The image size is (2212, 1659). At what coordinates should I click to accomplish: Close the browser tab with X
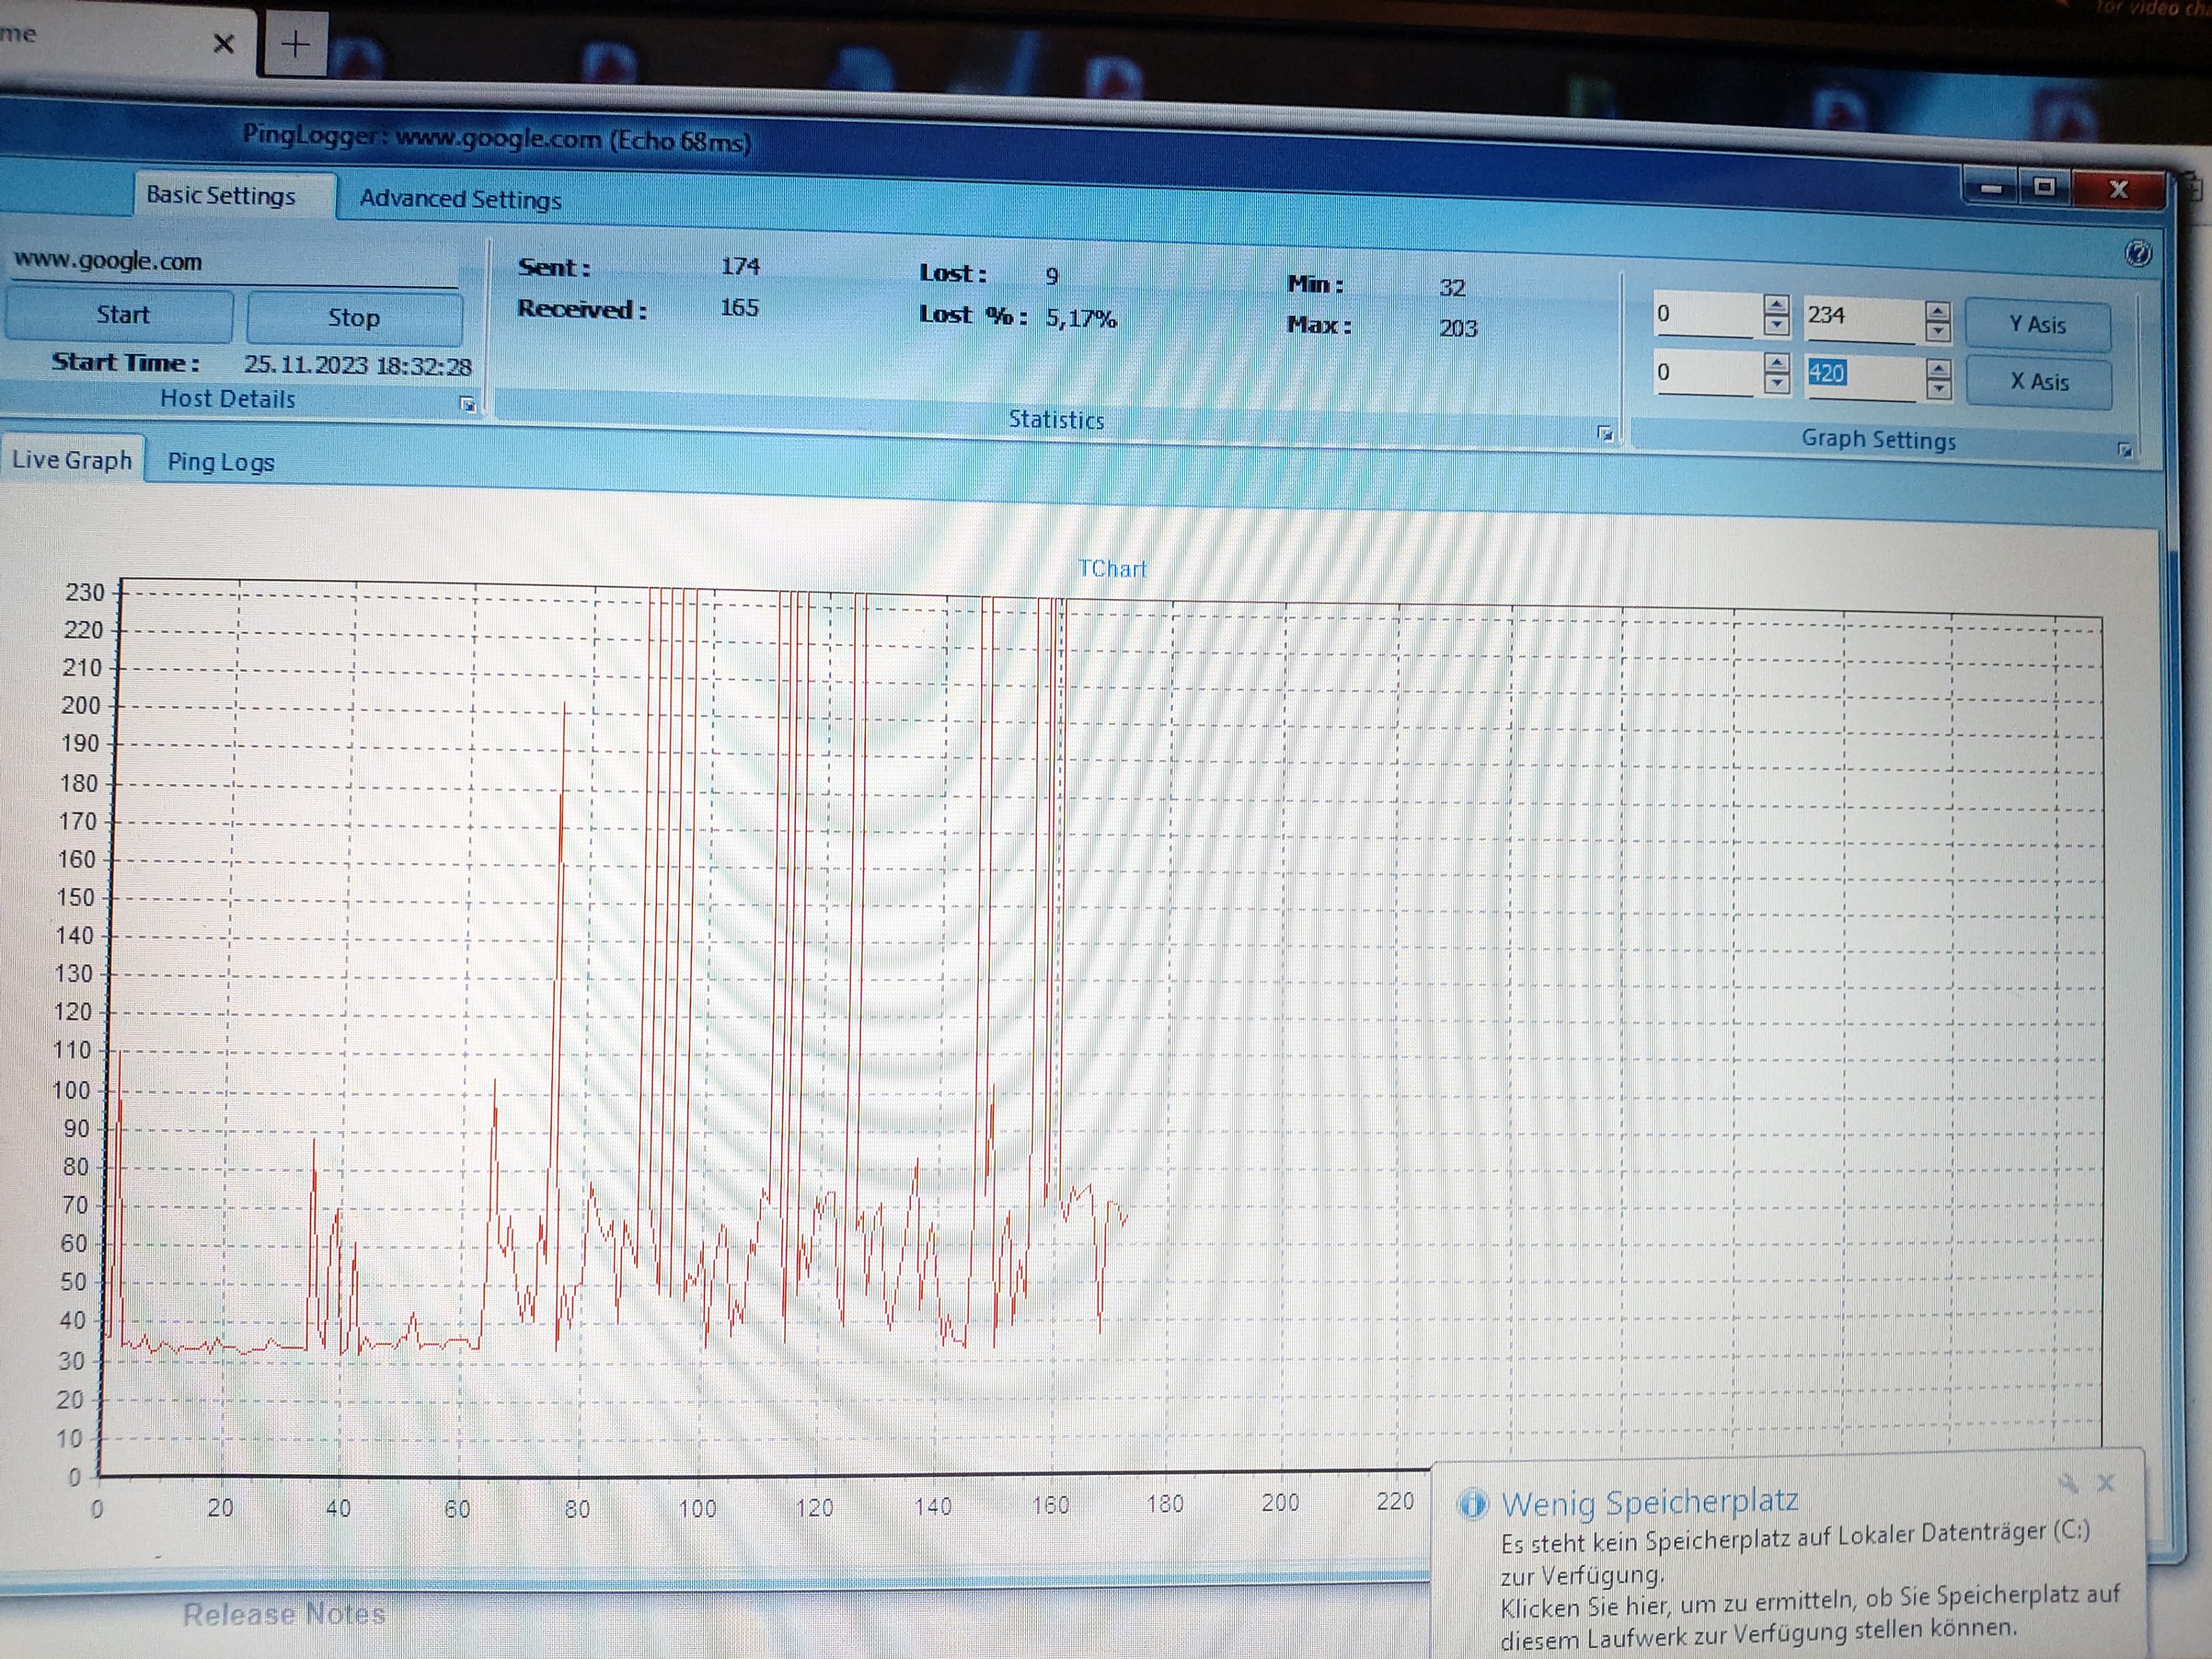(224, 44)
